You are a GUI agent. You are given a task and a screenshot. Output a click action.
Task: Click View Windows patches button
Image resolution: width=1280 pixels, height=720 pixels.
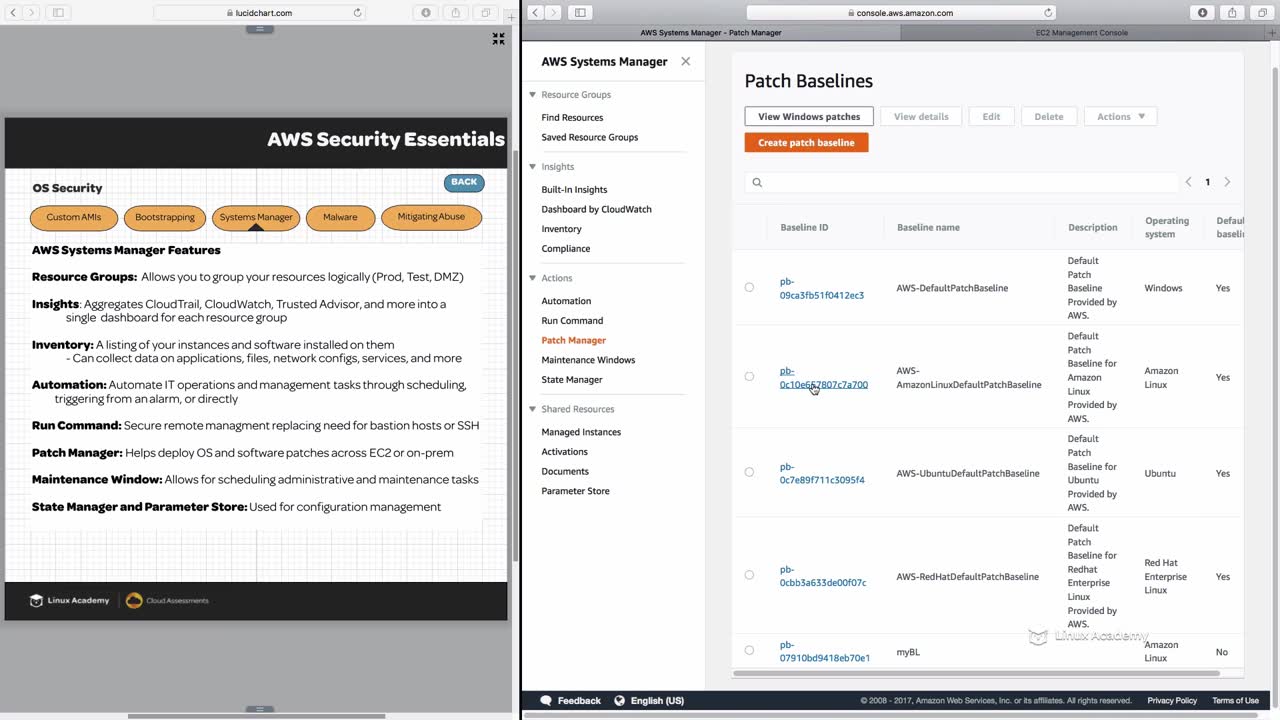click(809, 116)
